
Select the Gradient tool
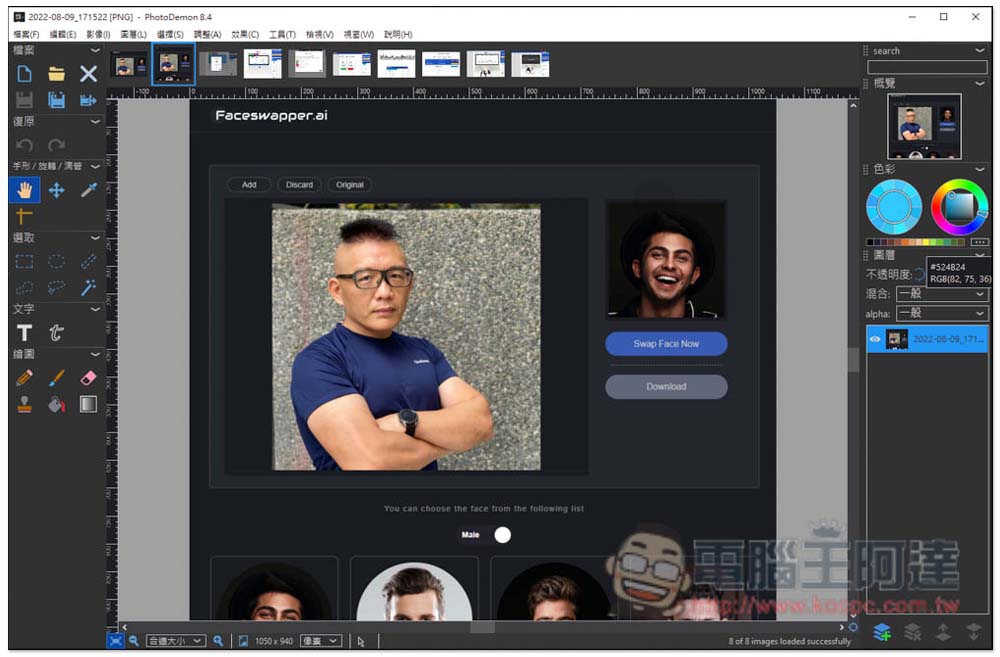(89, 404)
